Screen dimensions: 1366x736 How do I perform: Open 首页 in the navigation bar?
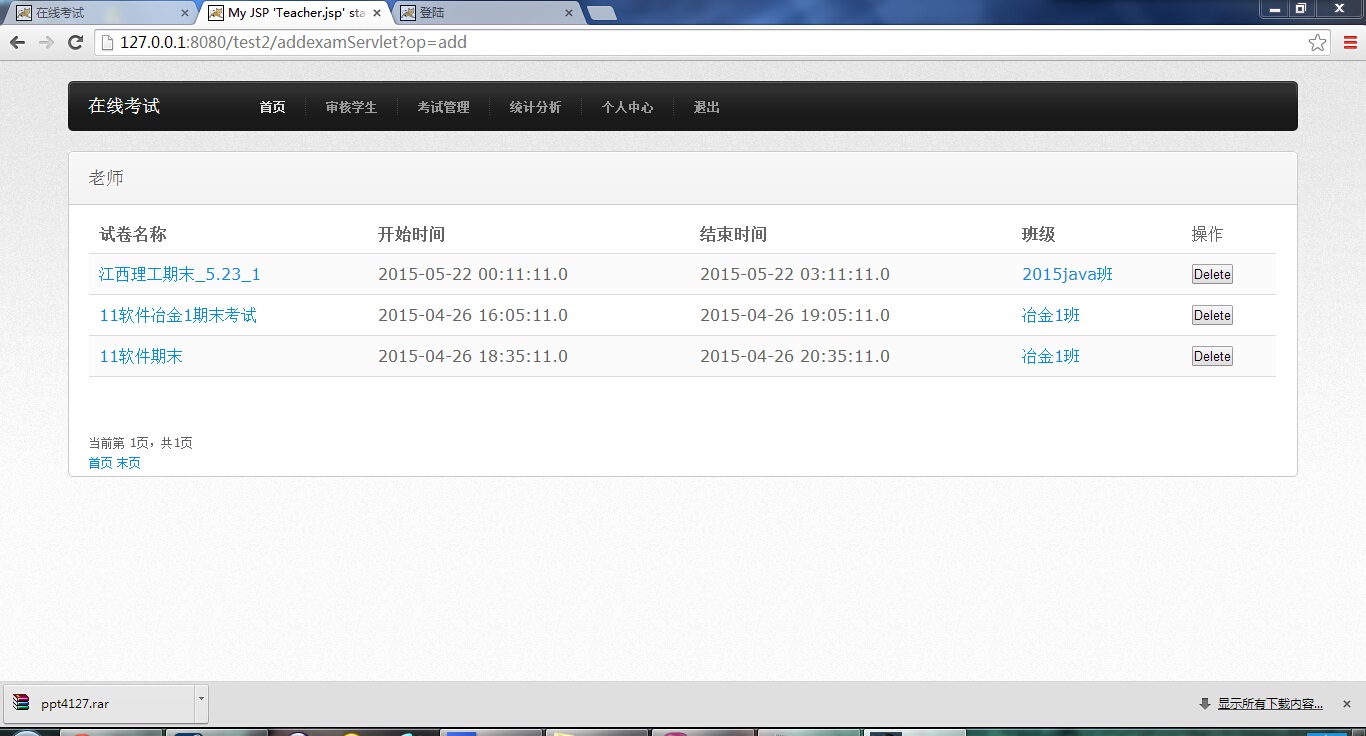[272, 107]
